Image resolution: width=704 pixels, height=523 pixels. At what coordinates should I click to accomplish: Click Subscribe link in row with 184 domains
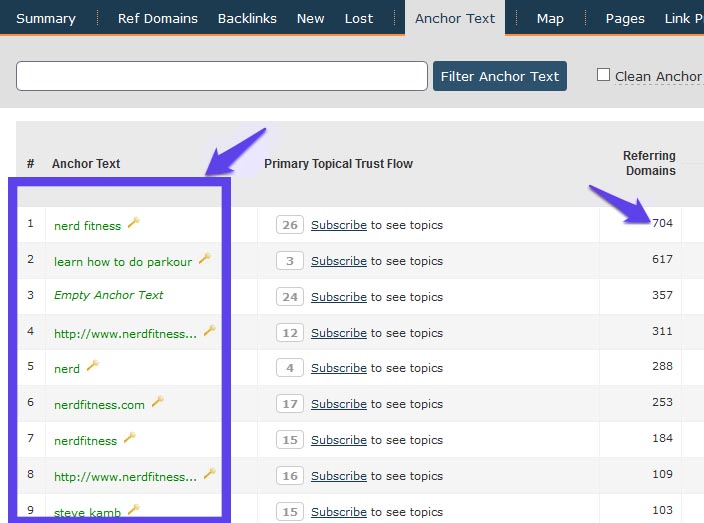click(x=339, y=440)
